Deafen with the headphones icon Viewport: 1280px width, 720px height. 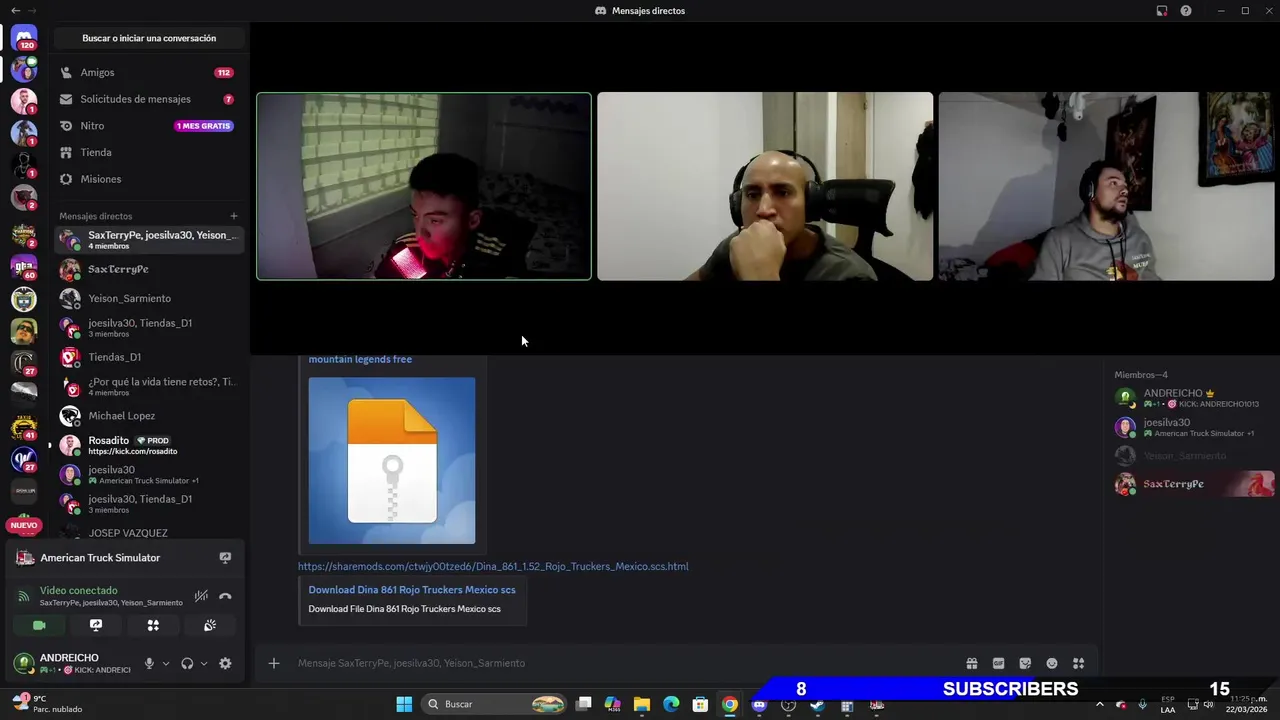click(187, 663)
